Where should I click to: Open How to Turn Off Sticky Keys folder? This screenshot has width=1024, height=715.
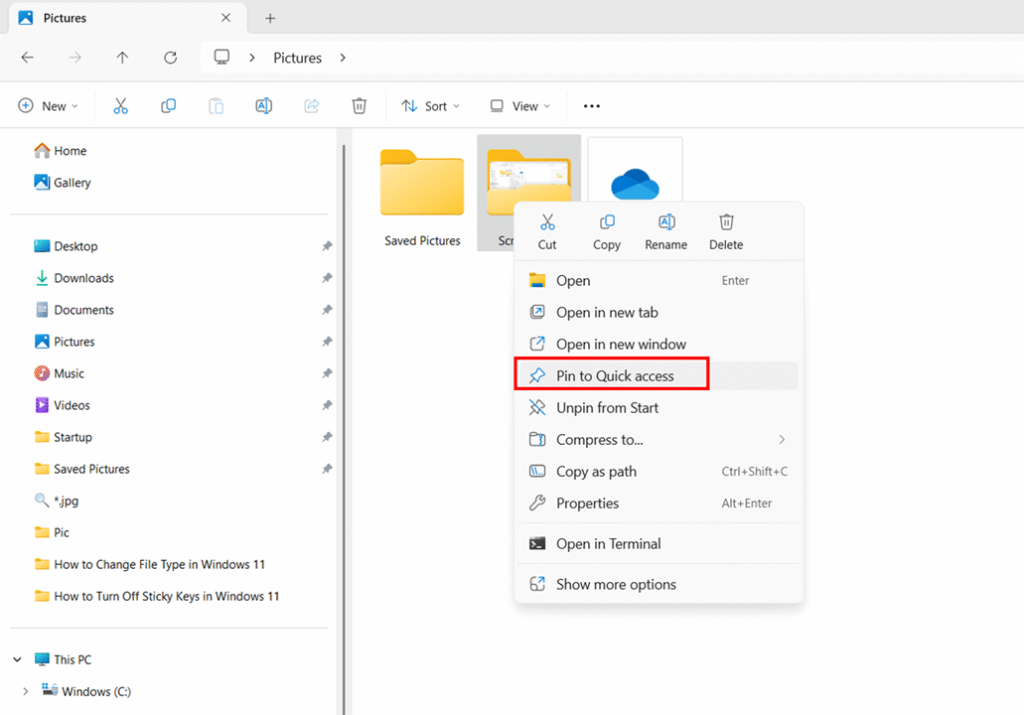click(157, 596)
